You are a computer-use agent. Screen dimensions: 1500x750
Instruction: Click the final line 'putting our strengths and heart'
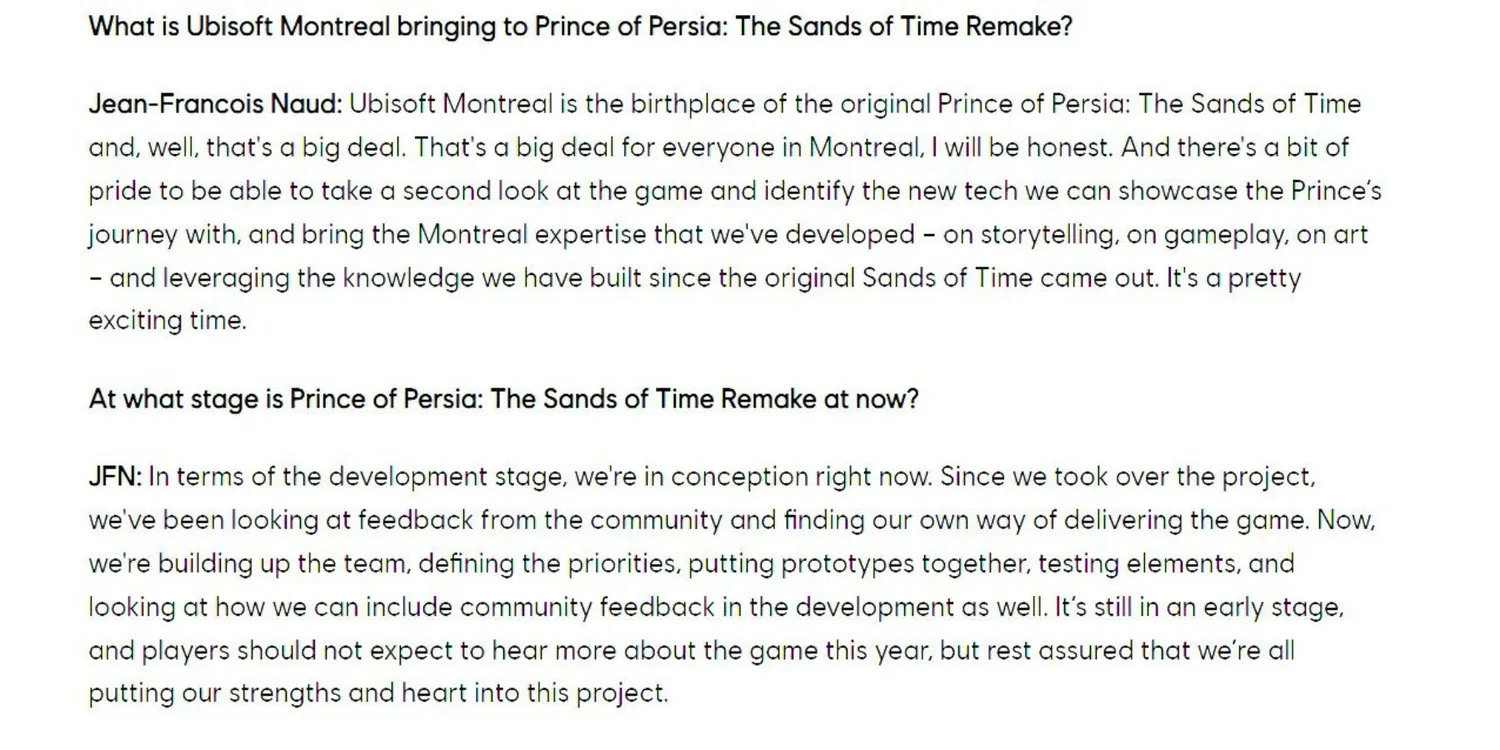pyautogui.click(x=378, y=694)
